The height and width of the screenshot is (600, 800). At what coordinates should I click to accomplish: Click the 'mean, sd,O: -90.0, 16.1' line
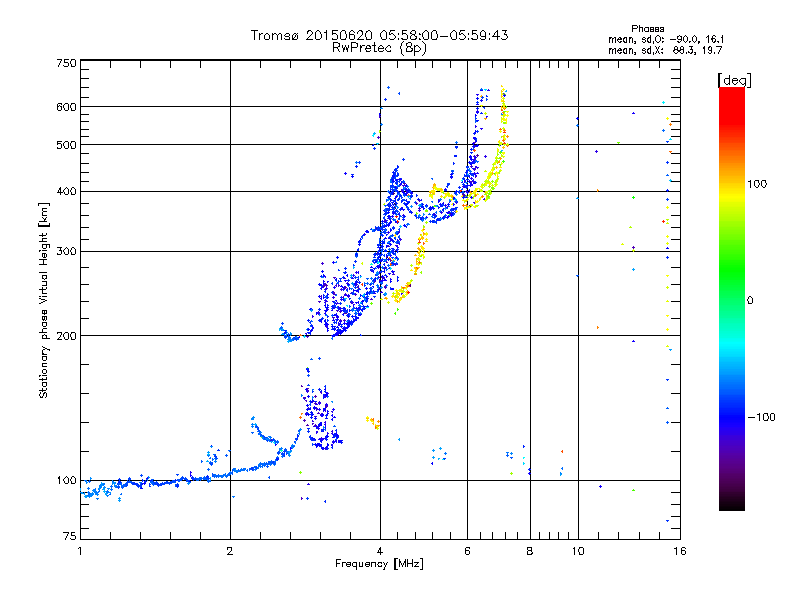(x=666, y=39)
